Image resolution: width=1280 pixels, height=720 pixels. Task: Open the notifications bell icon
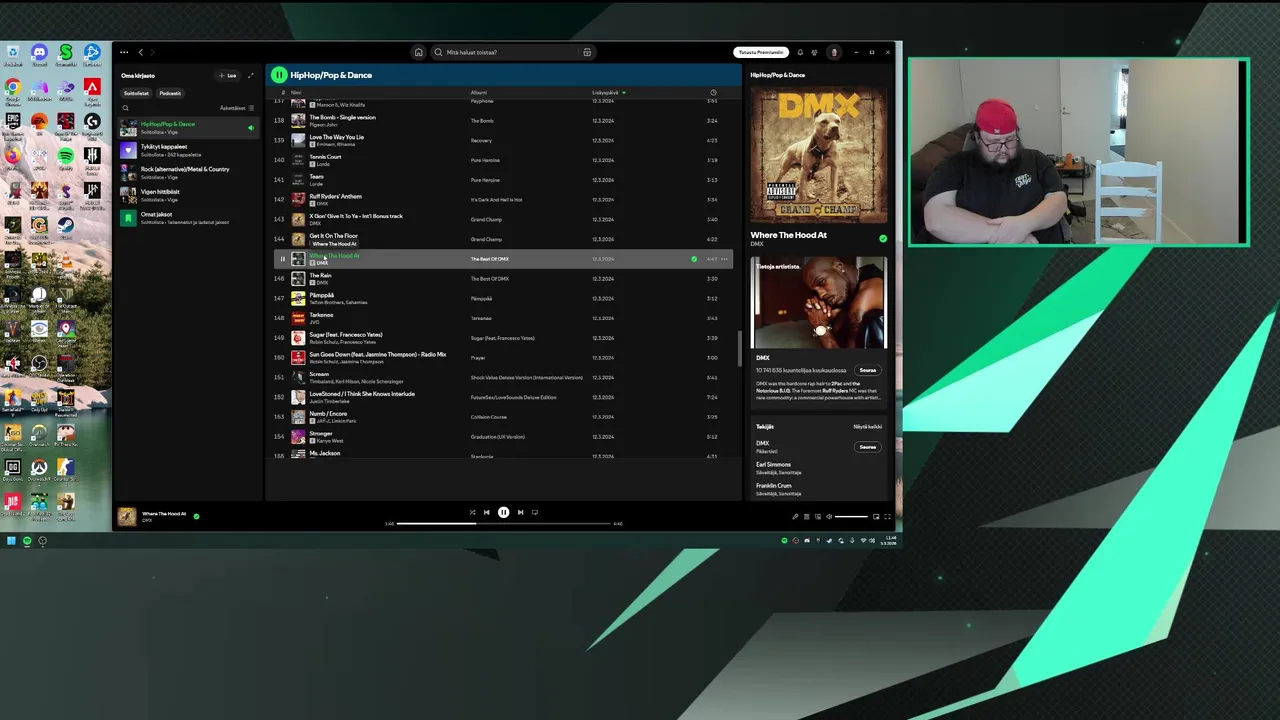click(800, 52)
